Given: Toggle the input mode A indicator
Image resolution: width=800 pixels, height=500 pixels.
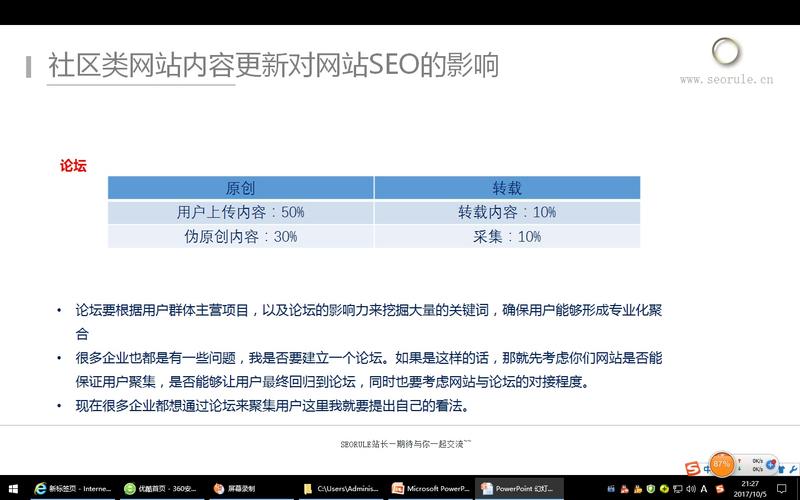Looking at the screenshot, I should click(704, 489).
